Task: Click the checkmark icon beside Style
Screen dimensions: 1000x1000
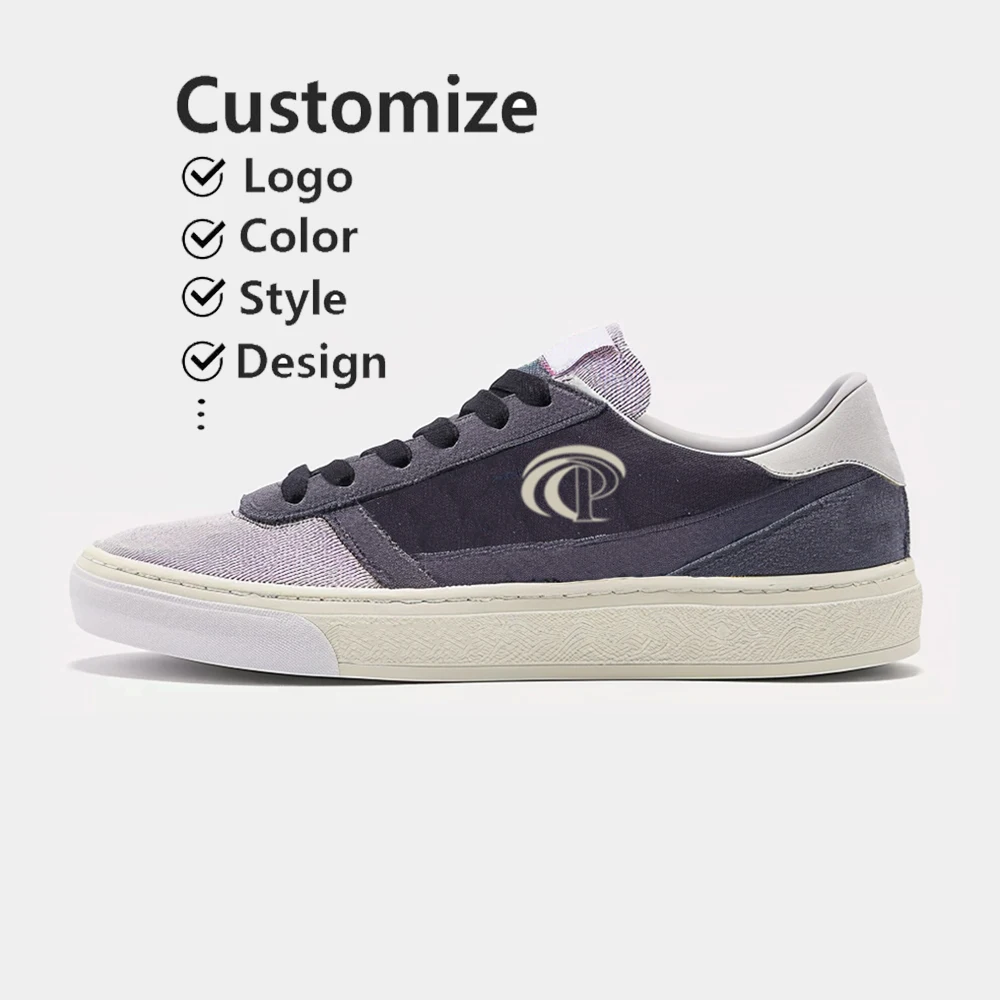Action: pos(203,297)
